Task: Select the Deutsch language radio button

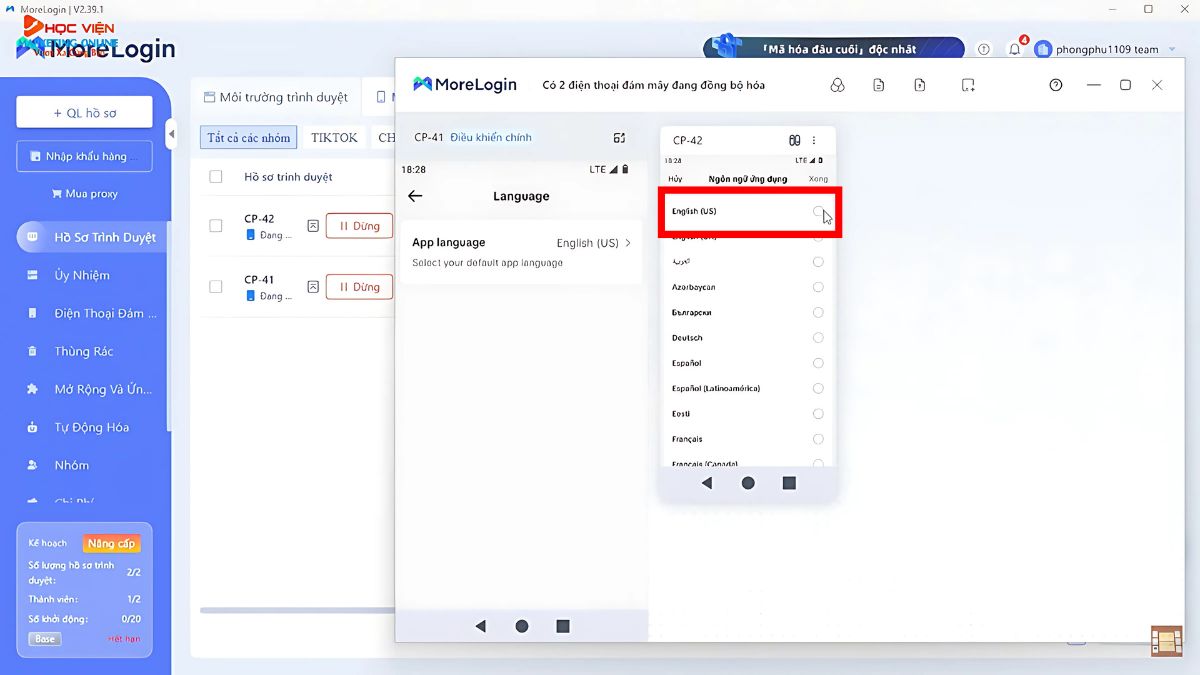Action: point(818,338)
